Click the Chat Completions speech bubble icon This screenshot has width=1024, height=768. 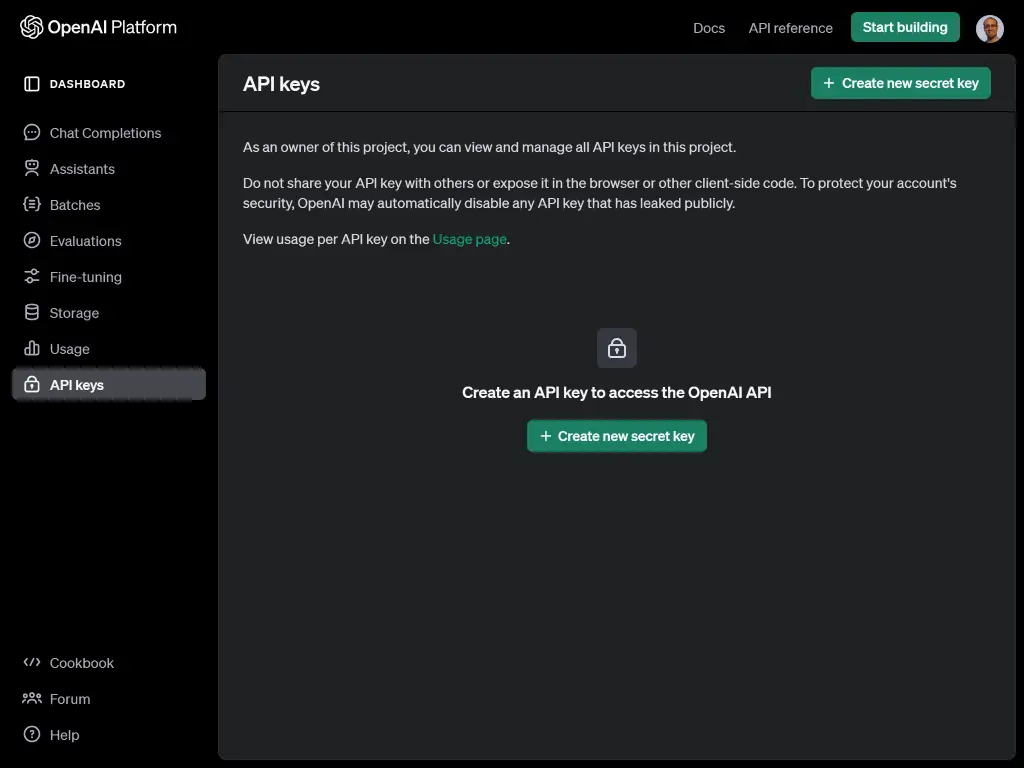click(x=31, y=133)
